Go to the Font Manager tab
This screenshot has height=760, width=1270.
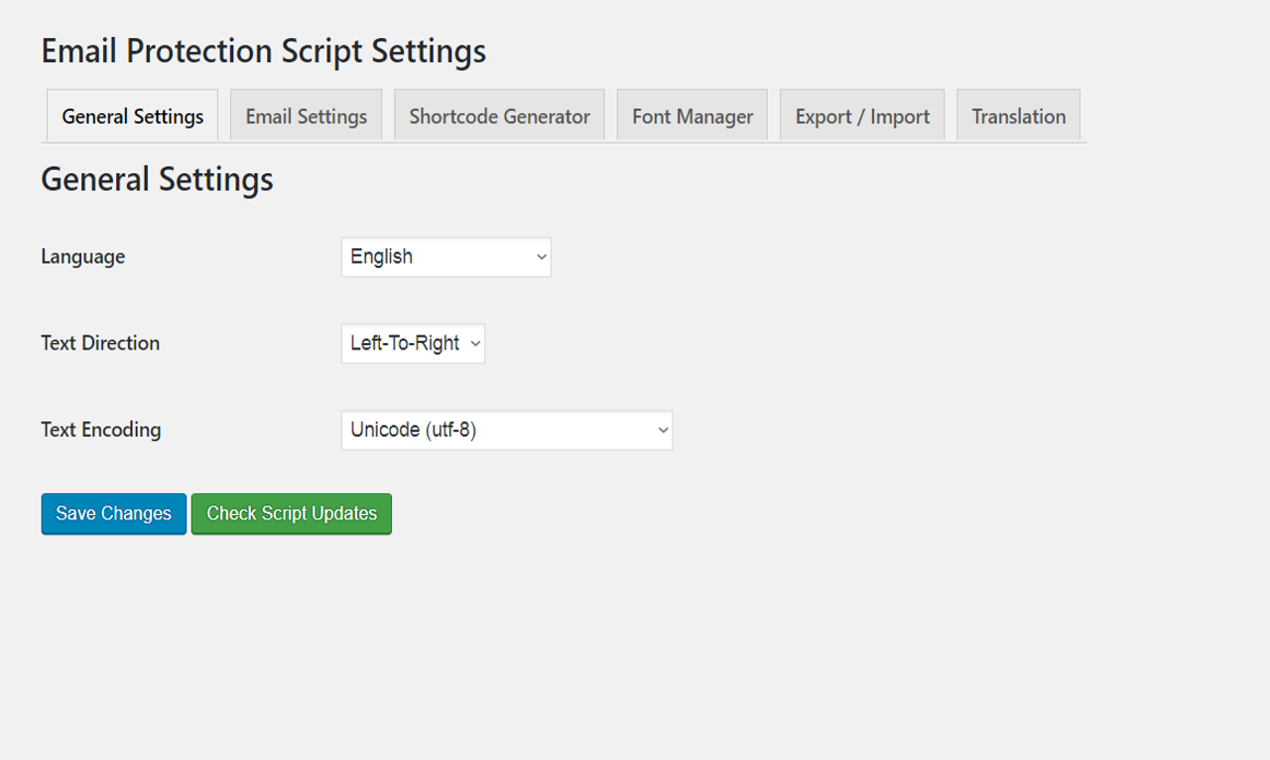[691, 115]
